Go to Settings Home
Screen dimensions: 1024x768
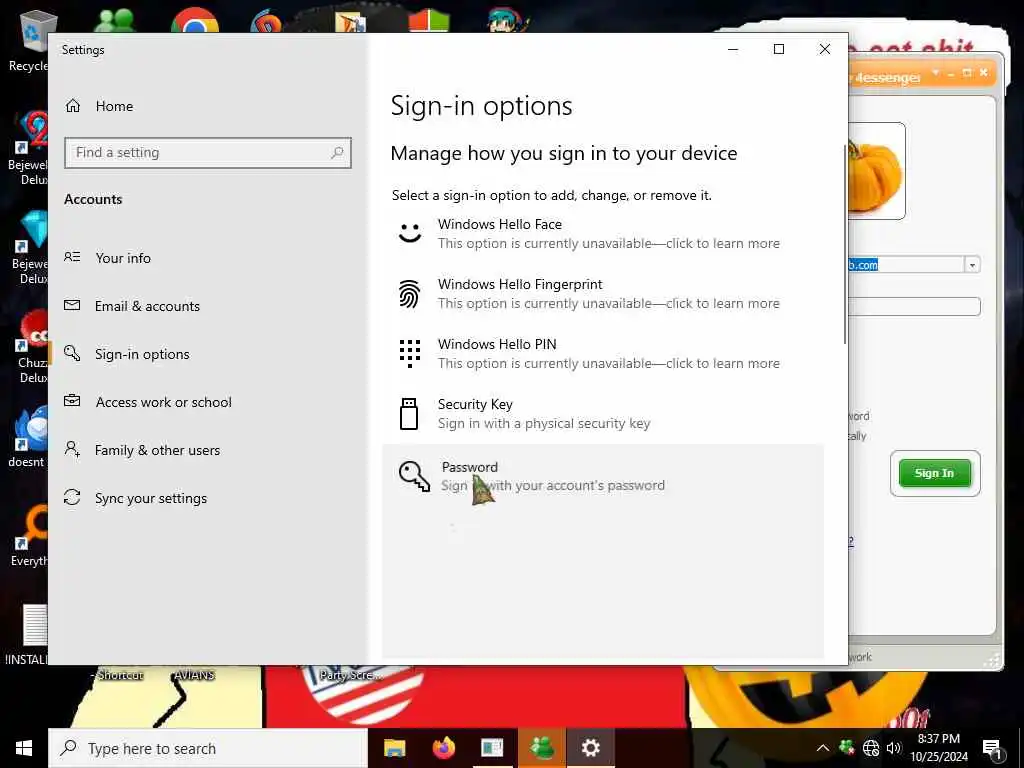pyautogui.click(x=99, y=106)
